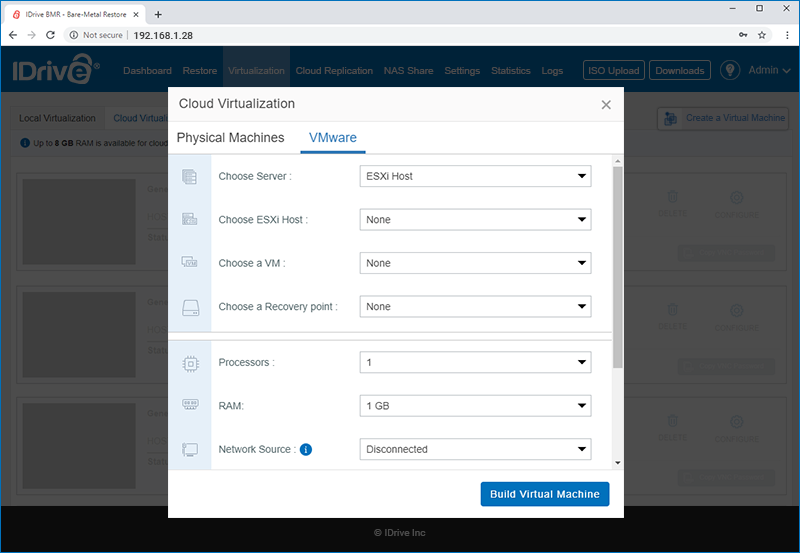Image resolution: width=800 pixels, height=553 pixels.
Task: Go to the Restore page
Action: point(199,70)
